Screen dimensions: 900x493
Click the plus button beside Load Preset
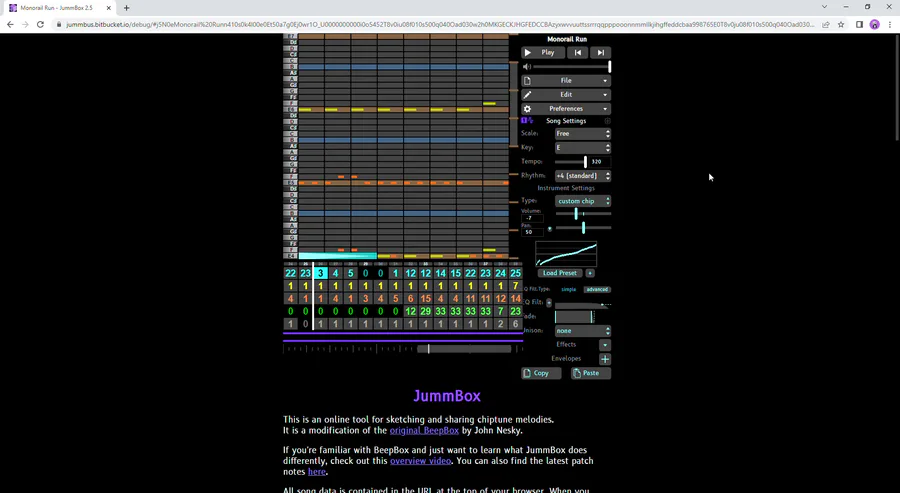click(589, 273)
